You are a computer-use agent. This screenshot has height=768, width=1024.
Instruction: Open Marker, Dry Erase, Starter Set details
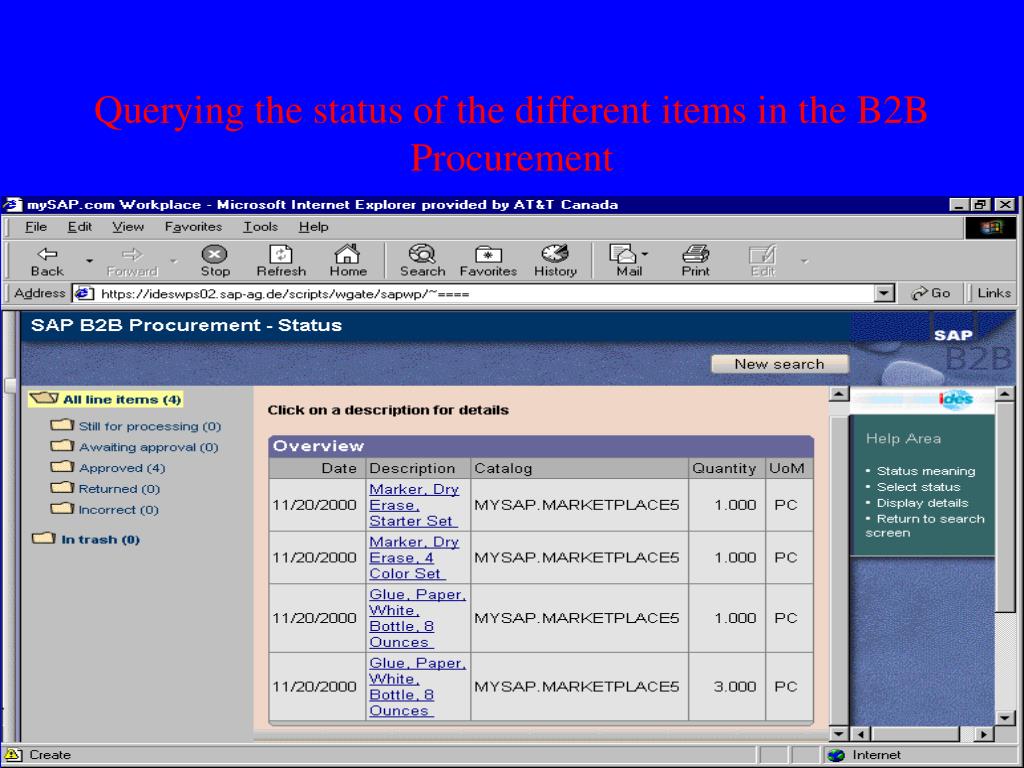pyautogui.click(x=414, y=505)
